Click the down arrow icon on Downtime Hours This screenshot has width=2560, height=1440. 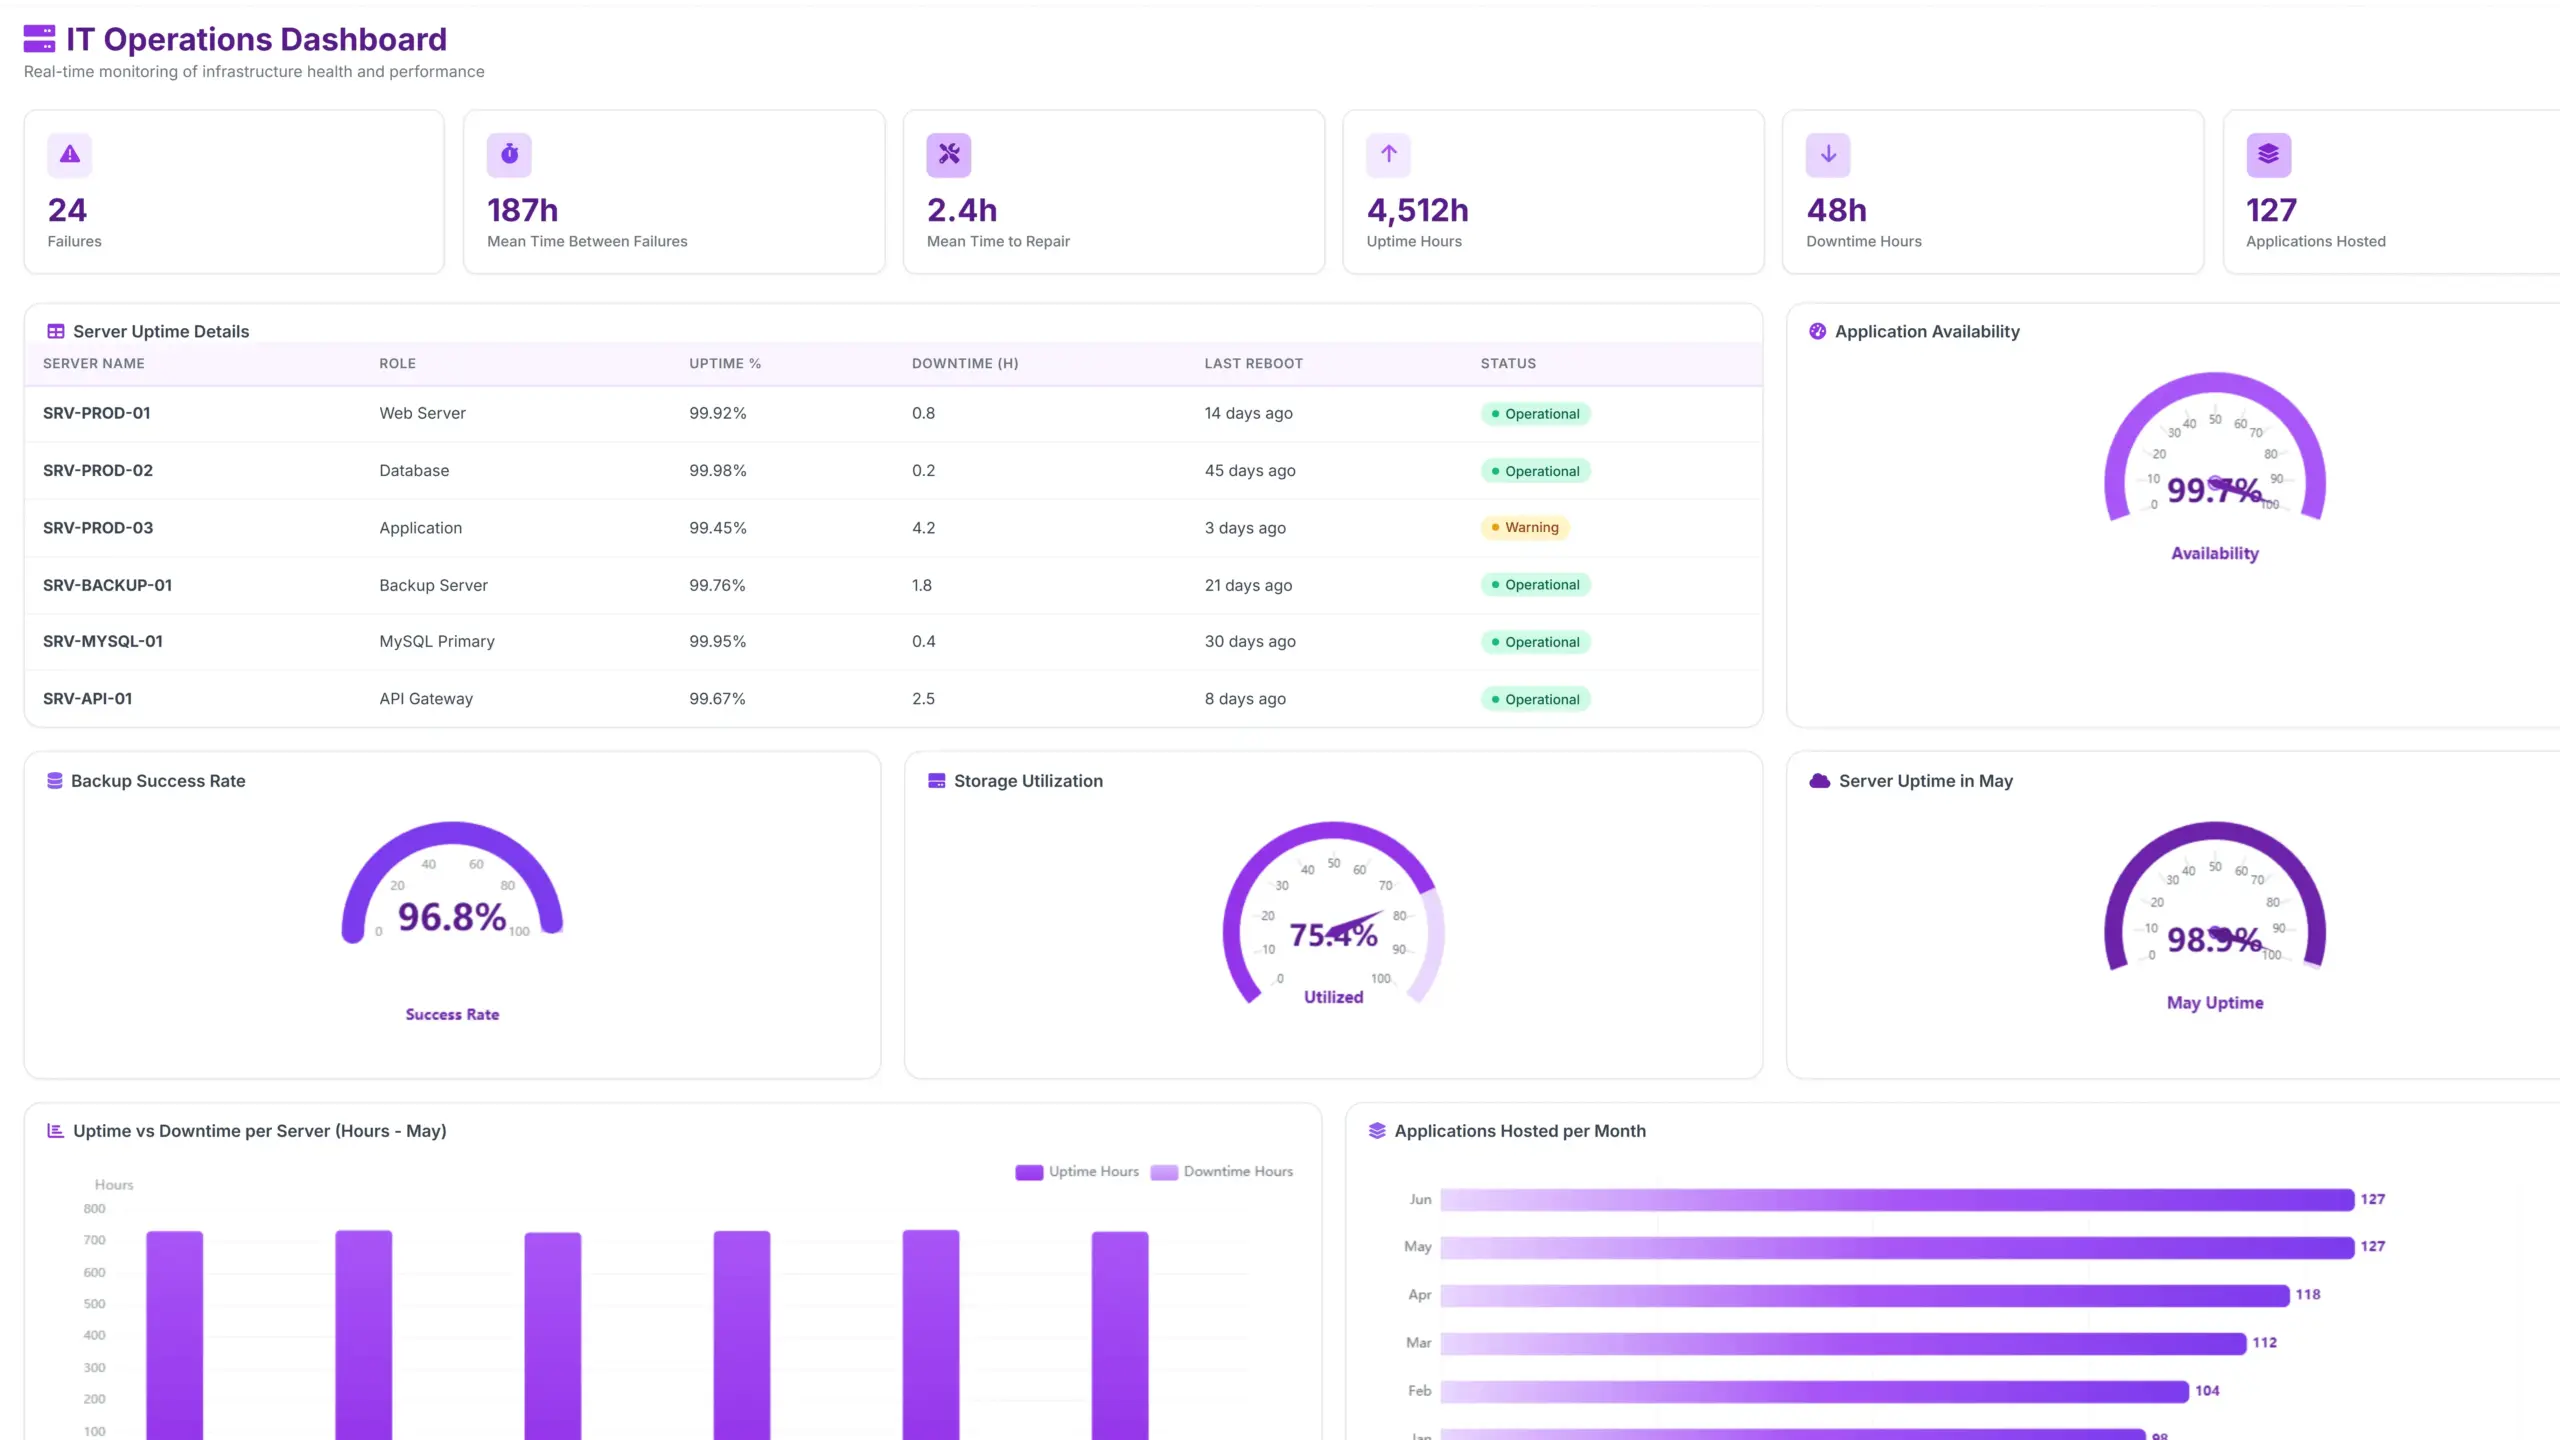pyautogui.click(x=1828, y=154)
